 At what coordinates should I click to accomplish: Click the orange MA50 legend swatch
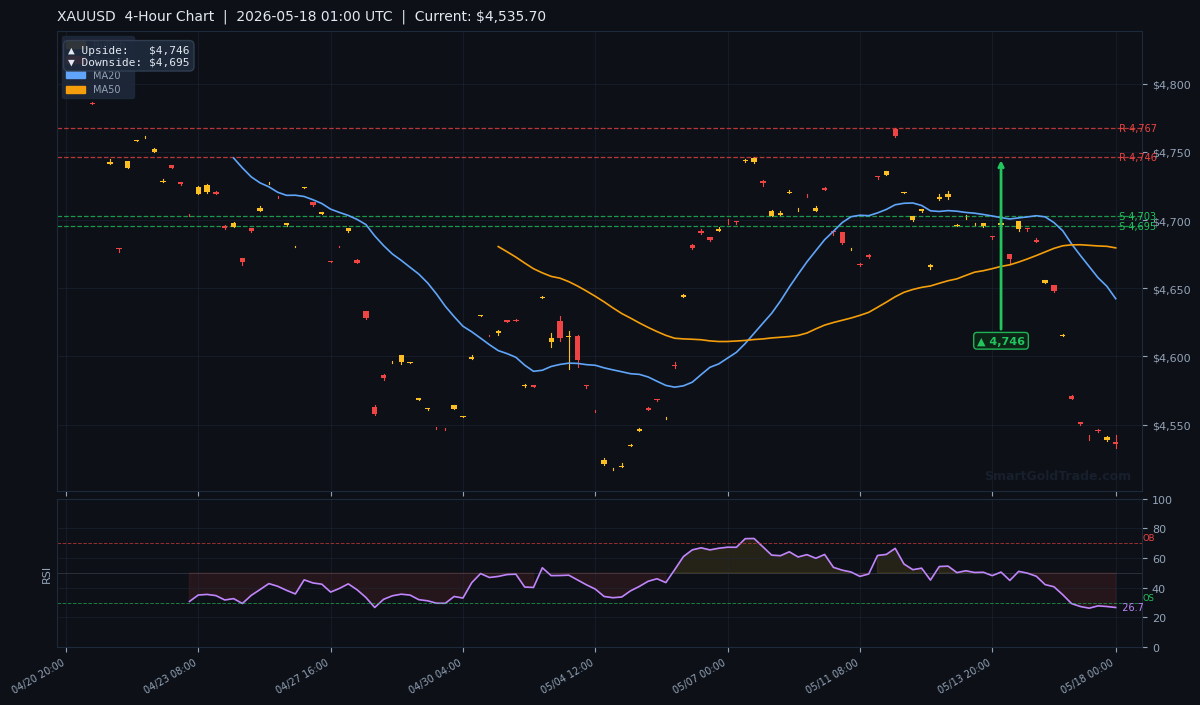76,90
